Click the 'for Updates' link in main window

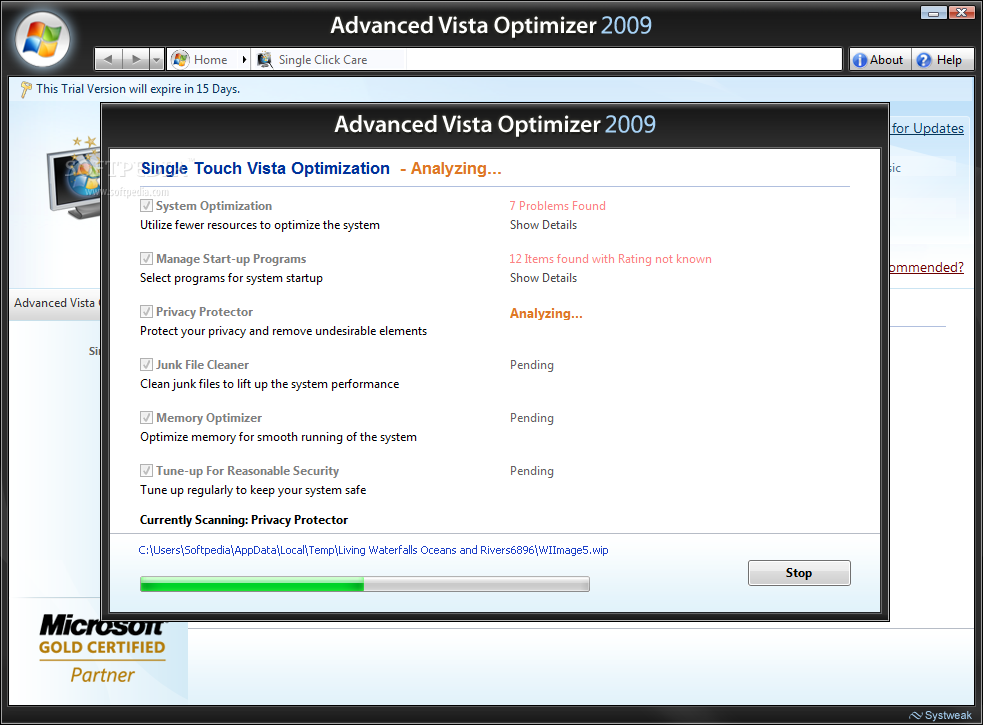(927, 128)
